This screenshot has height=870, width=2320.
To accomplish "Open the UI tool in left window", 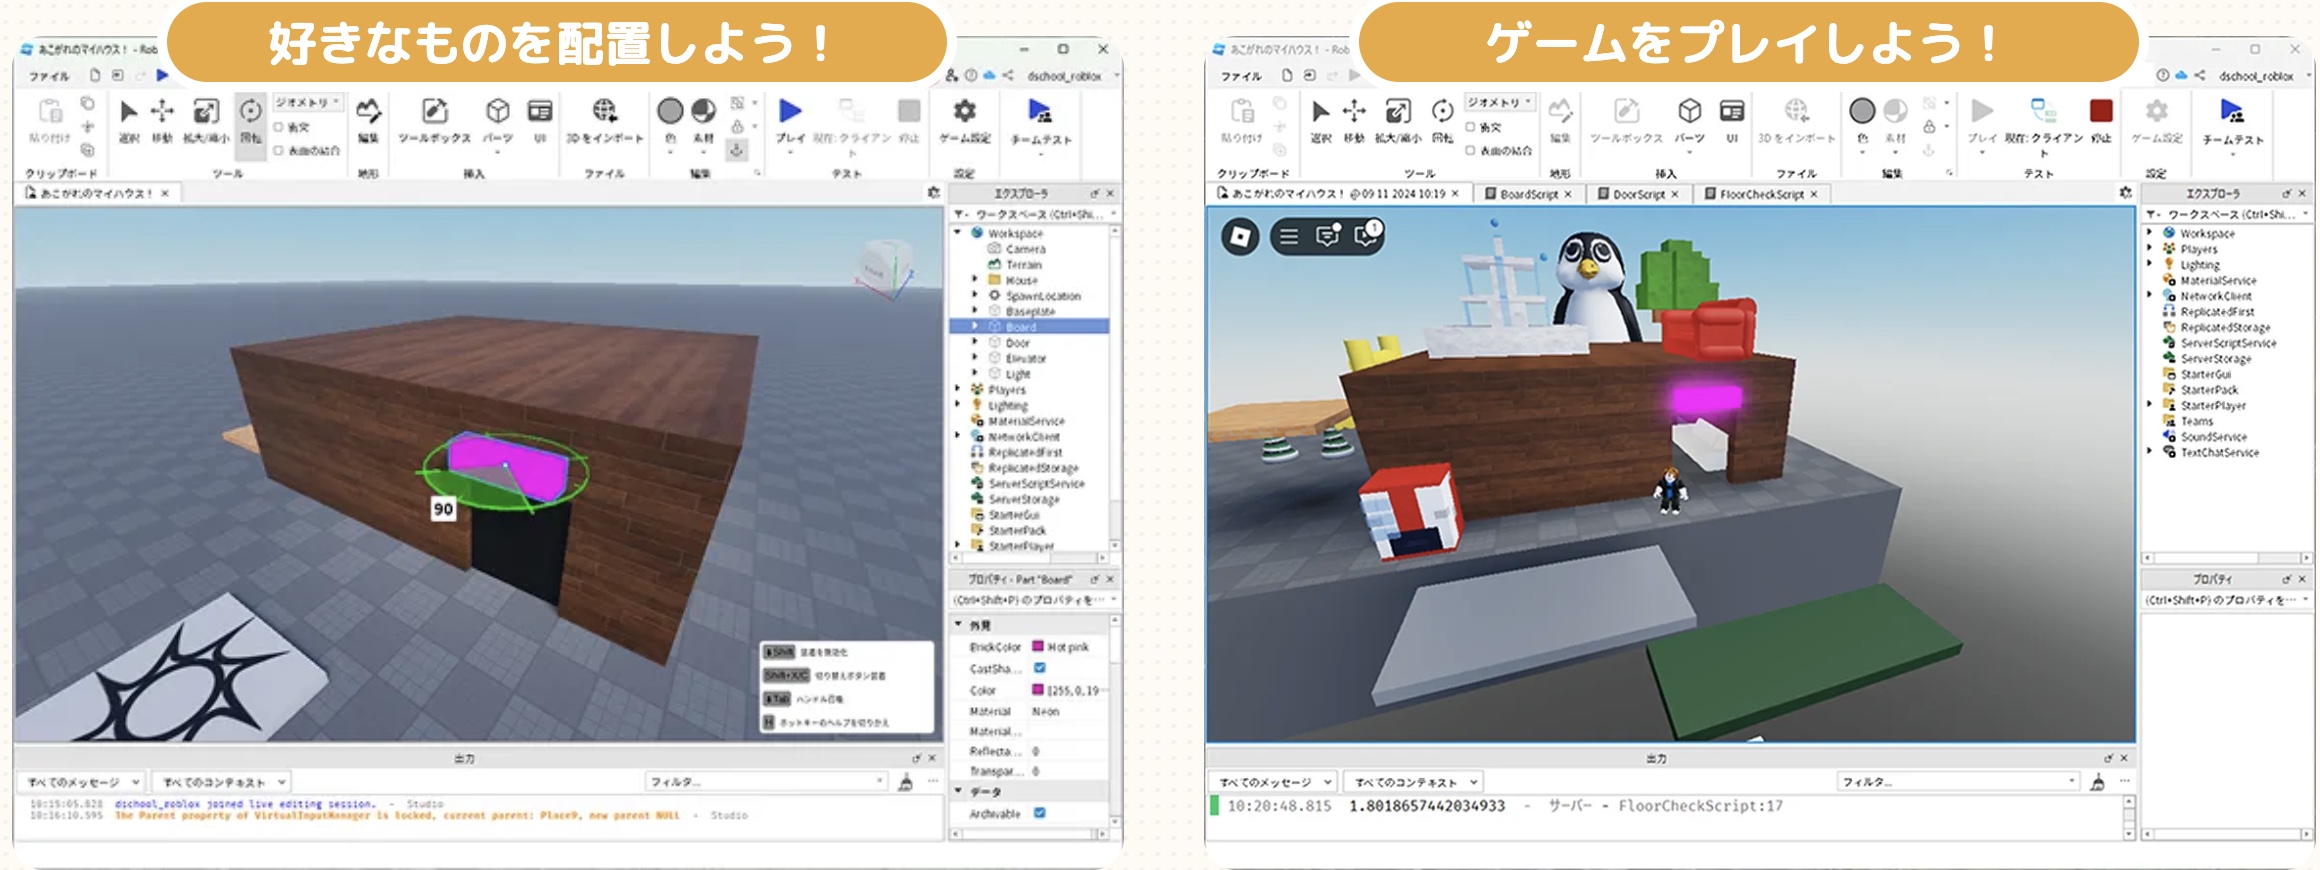I will click(540, 120).
